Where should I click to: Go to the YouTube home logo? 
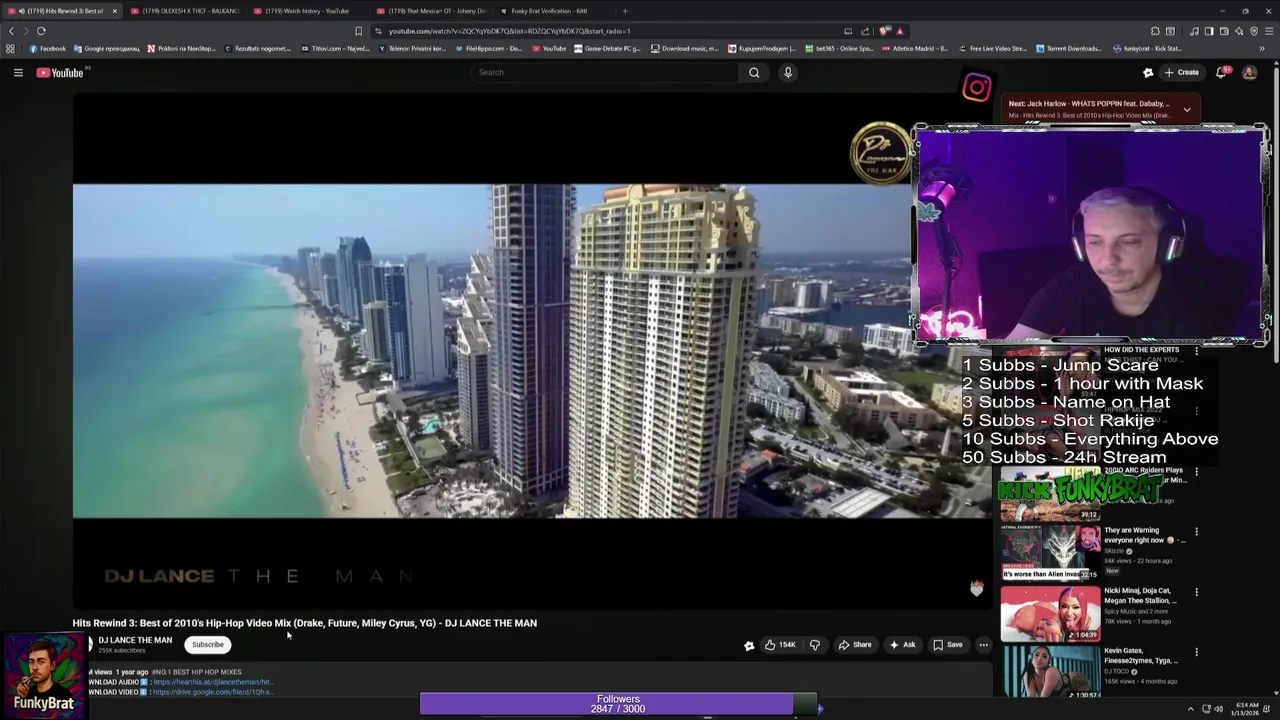pyautogui.click(x=60, y=72)
